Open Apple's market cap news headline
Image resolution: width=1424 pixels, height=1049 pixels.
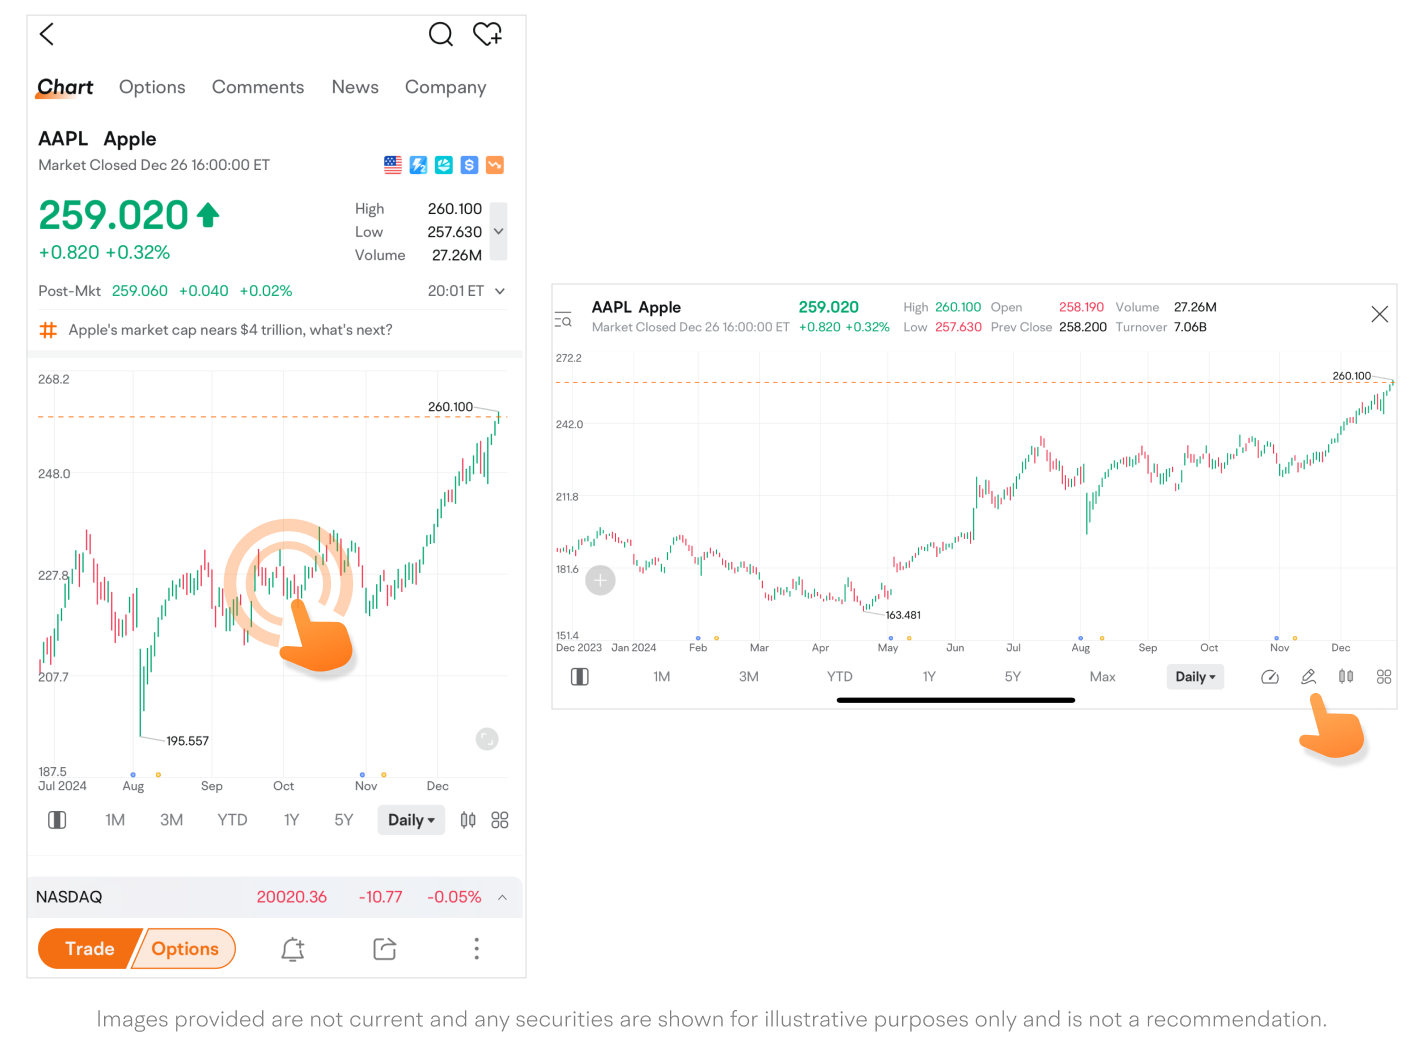pyautogui.click(x=230, y=330)
